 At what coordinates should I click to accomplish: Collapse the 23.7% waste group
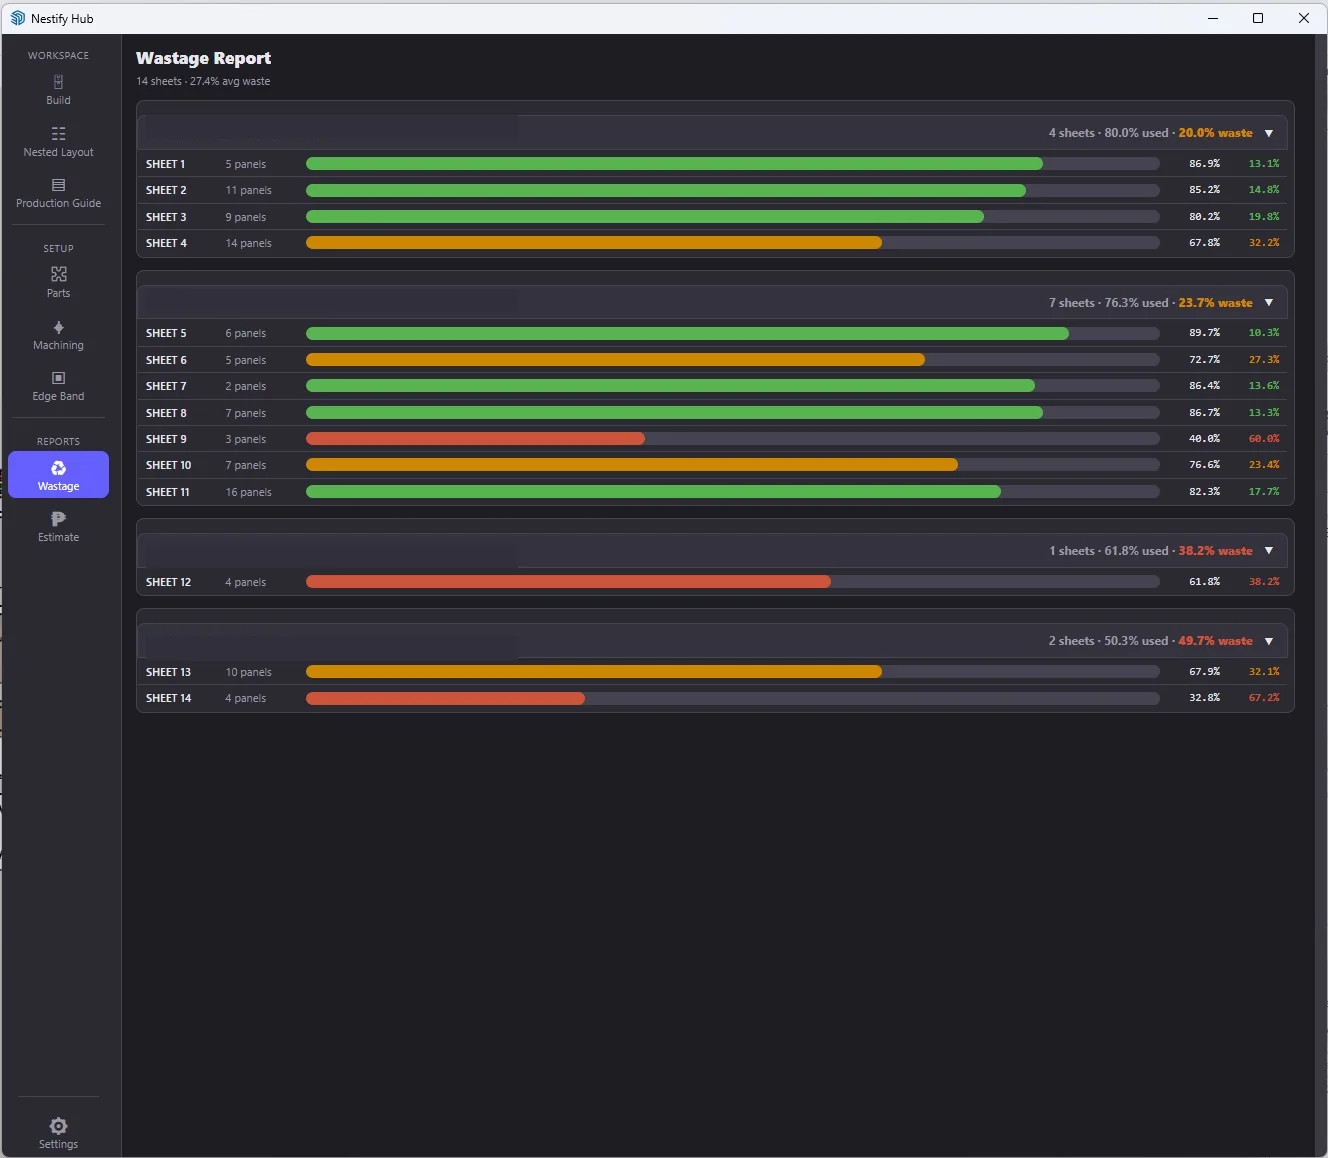point(1269,303)
